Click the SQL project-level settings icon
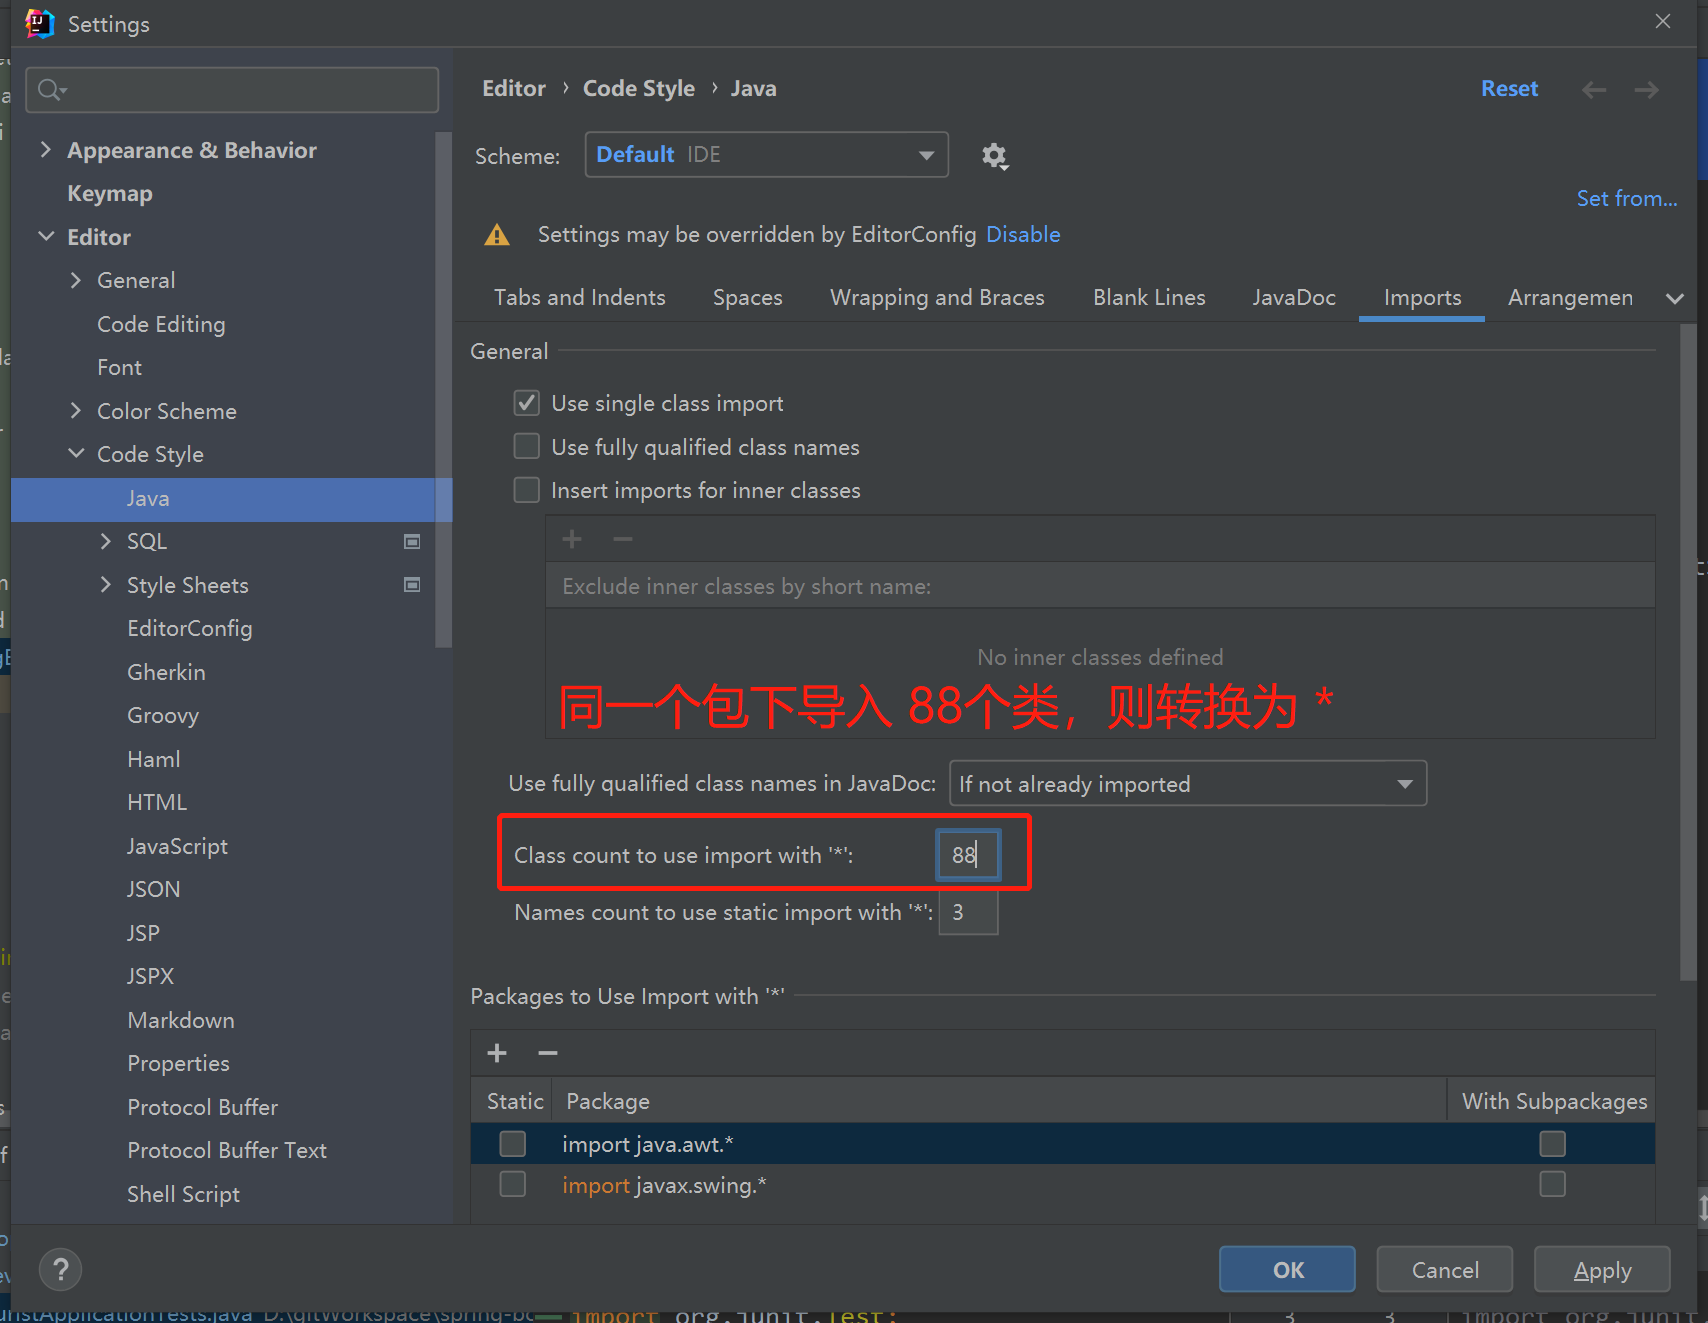Image resolution: width=1708 pixels, height=1323 pixels. click(x=412, y=541)
